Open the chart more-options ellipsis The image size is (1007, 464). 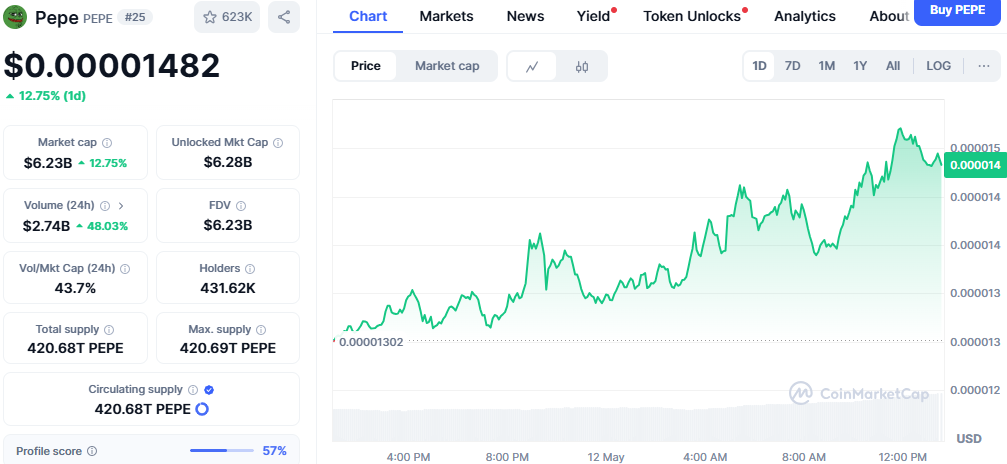984,66
